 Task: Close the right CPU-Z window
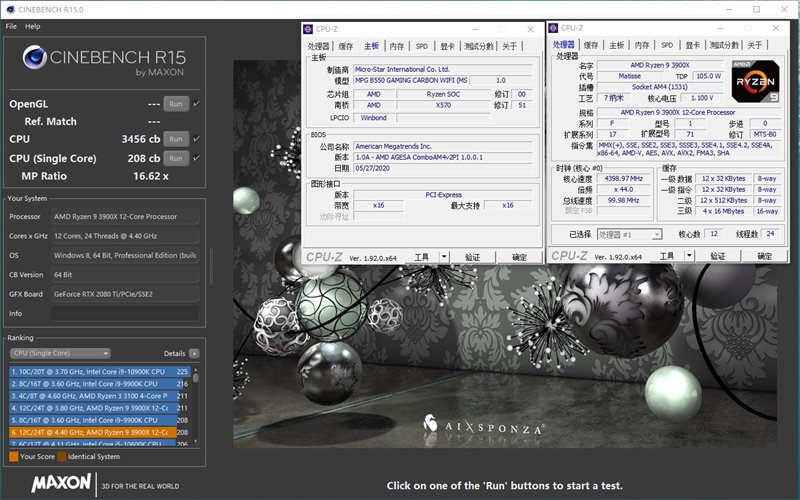point(776,28)
